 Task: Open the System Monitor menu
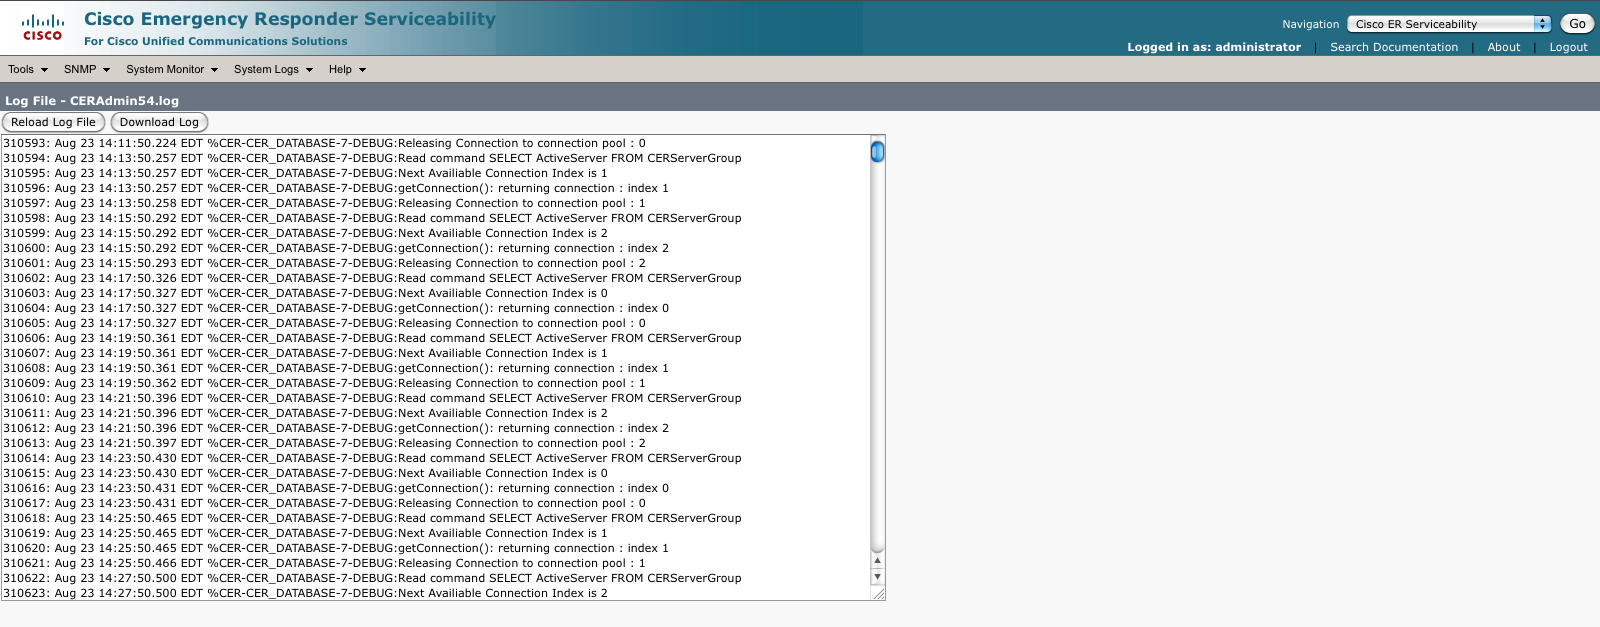click(171, 69)
